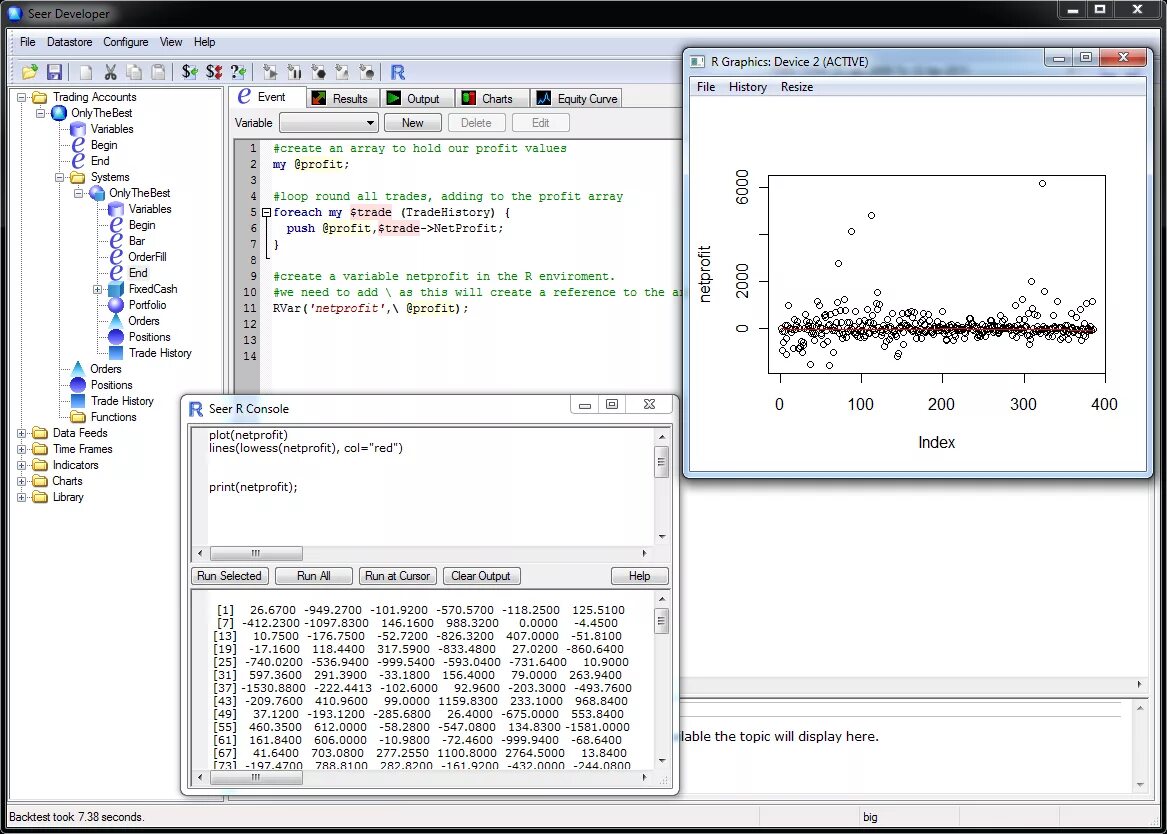The width and height of the screenshot is (1167, 834).
Task: Click the Equity Curve tab chart icon
Action: coord(543,98)
